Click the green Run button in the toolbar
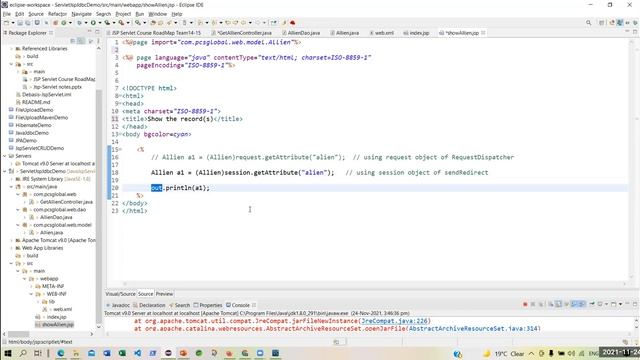This screenshot has height=360, width=640. [x=93, y=23]
